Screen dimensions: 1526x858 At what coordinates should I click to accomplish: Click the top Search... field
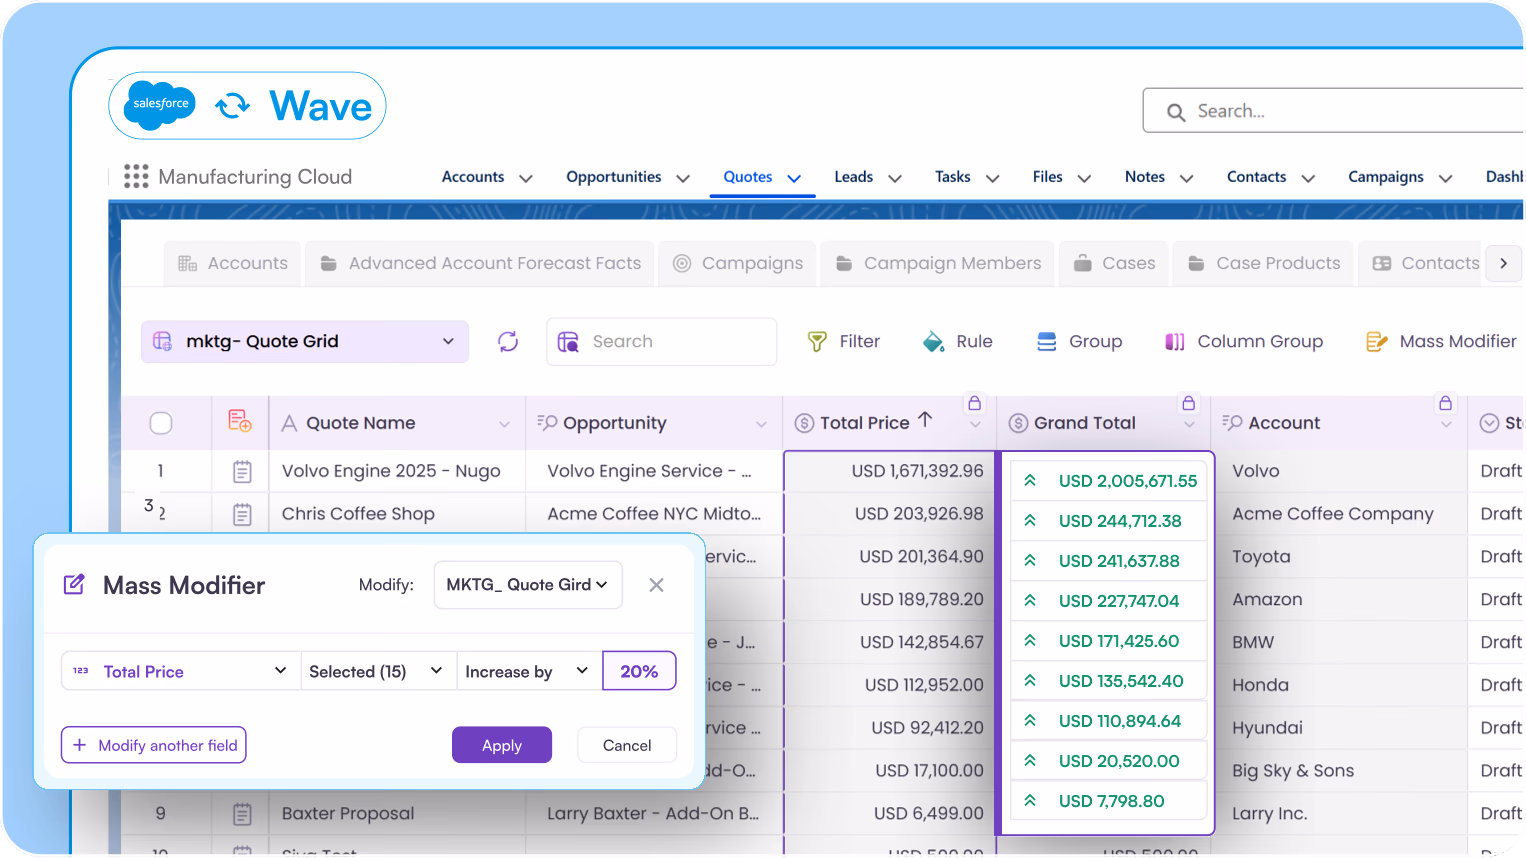click(x=1334, y=111)
